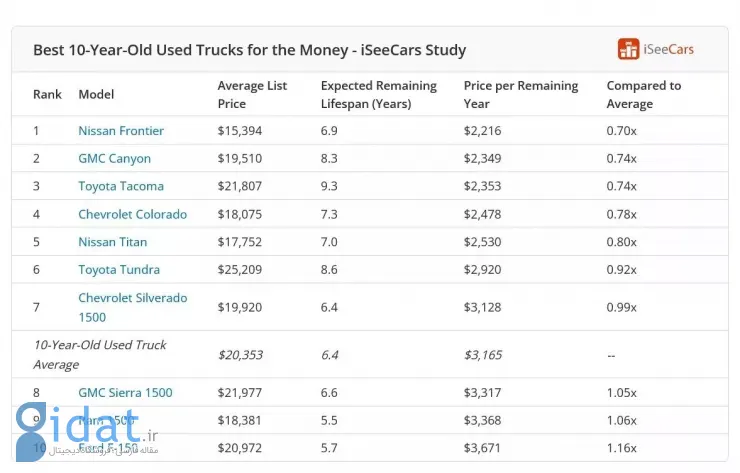The width and height of the screenshot is (740, 473).
Task: Select the Model column header
Action: click(96, 94)
